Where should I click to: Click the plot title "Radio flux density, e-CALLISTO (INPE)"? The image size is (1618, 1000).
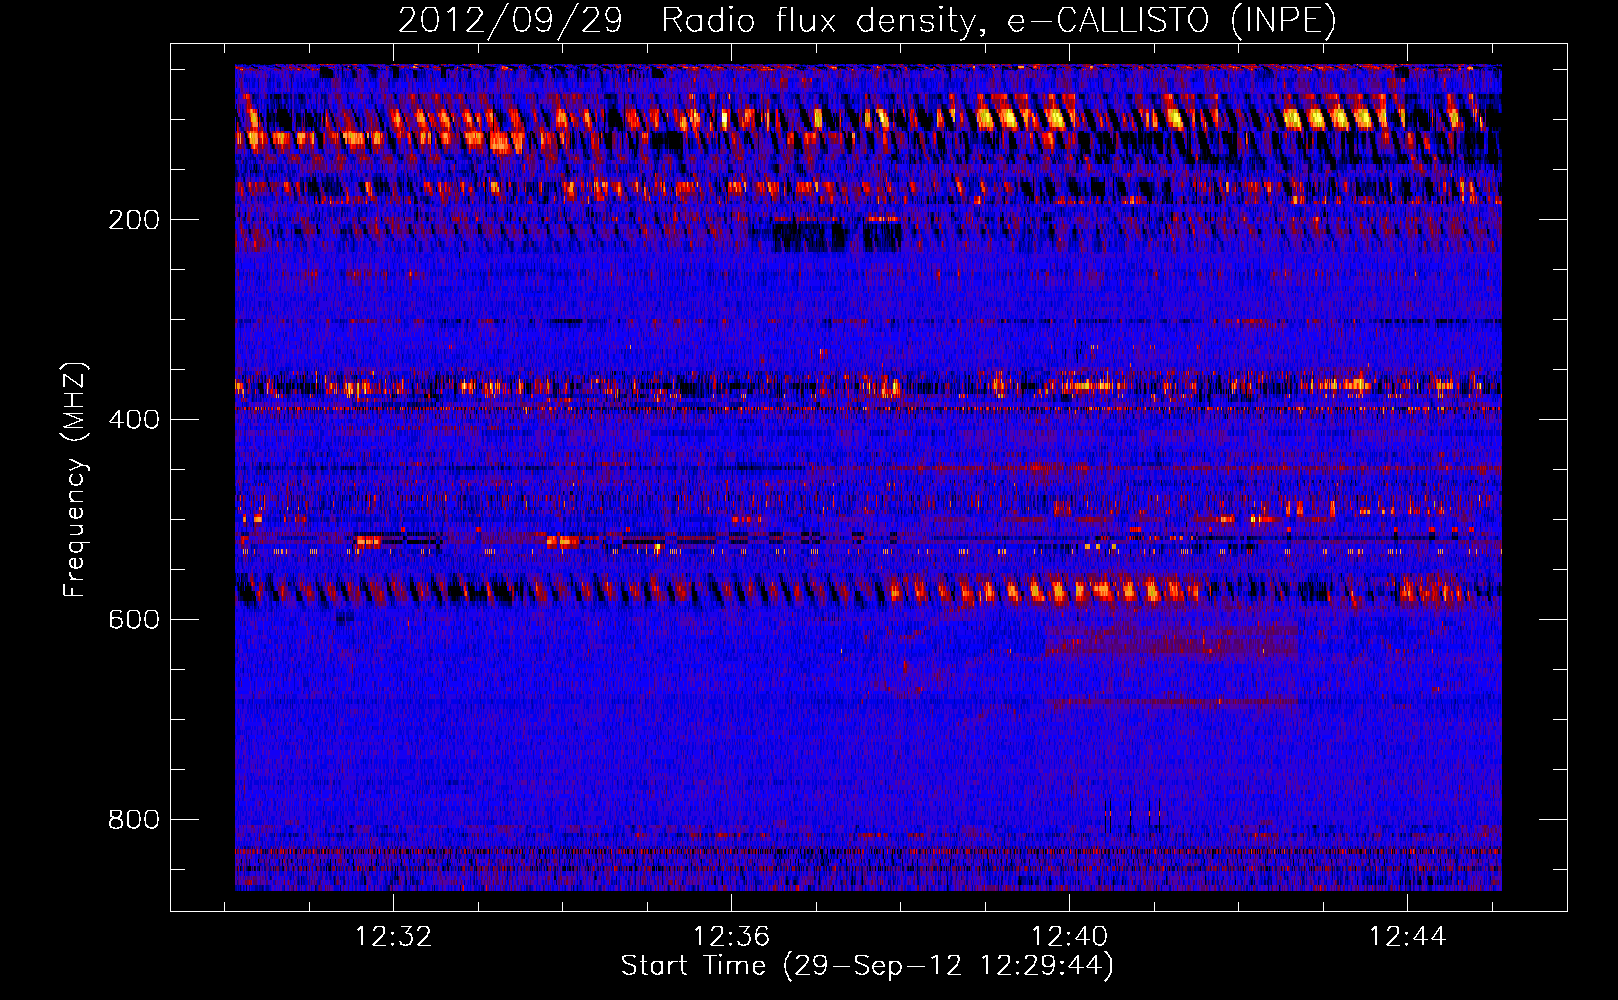(998, 21)
